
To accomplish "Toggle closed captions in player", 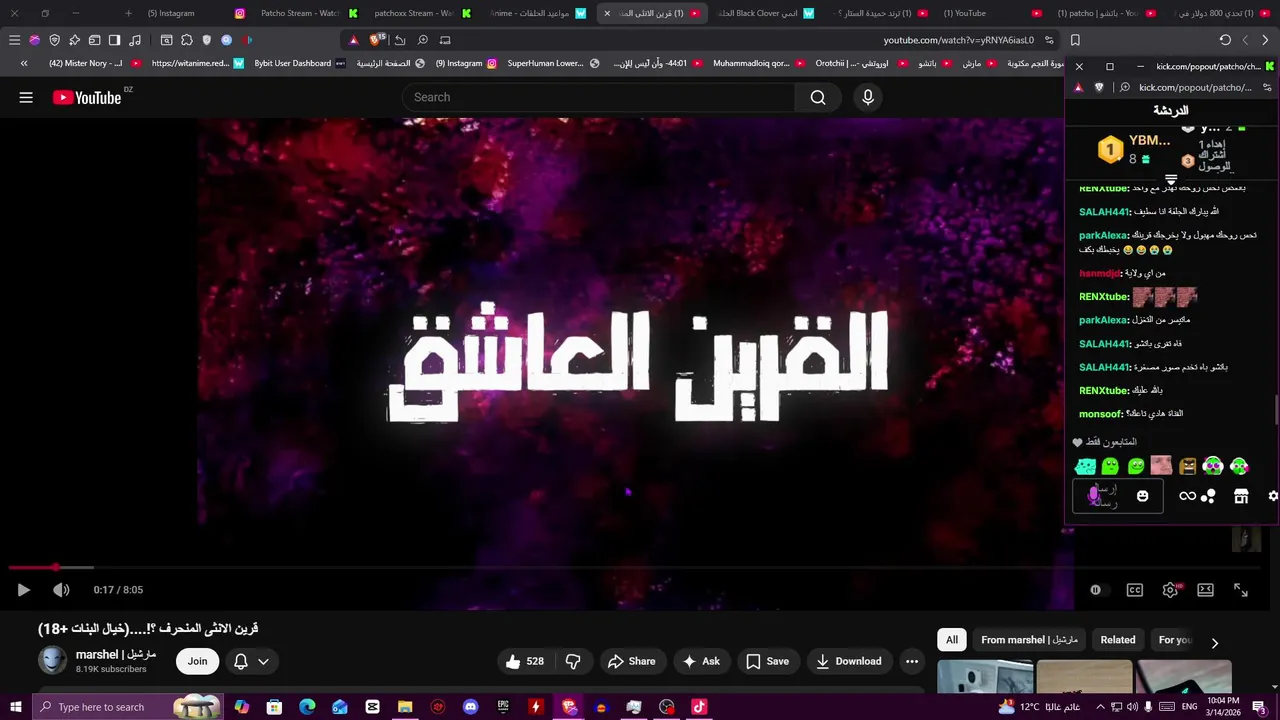I will [x=1134, y=590].
